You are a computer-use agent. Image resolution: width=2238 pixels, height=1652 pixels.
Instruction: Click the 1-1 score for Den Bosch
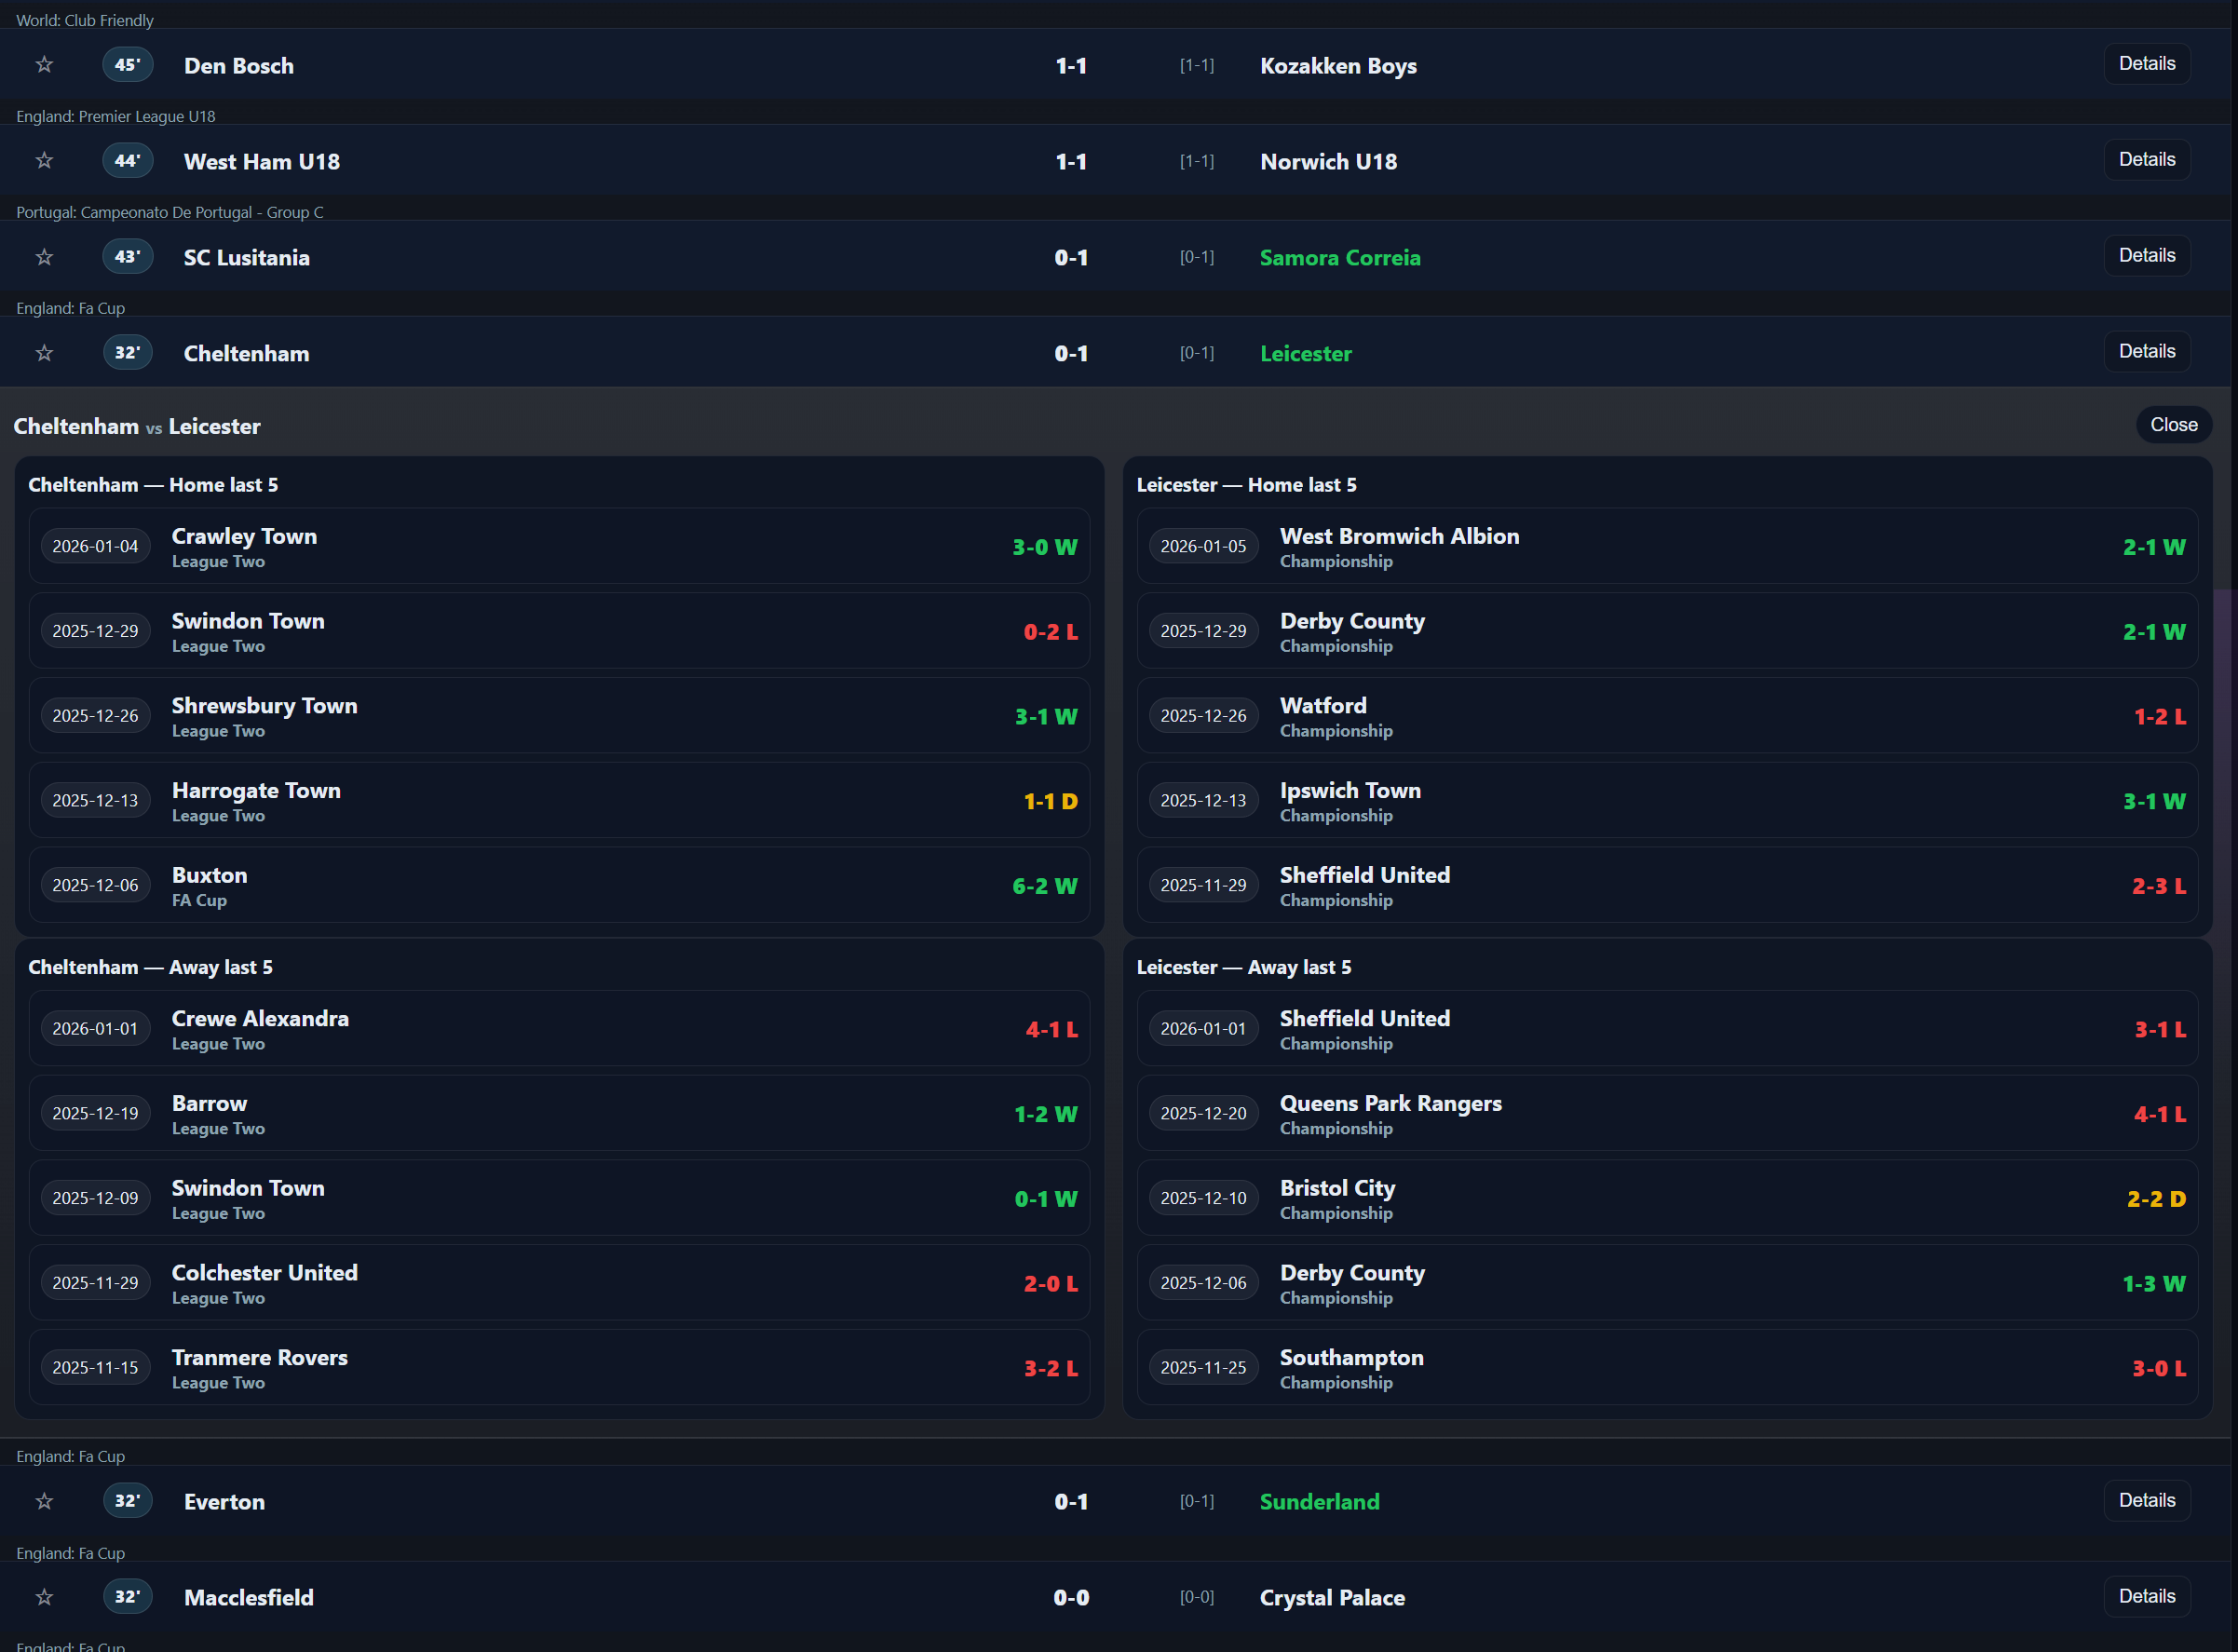1071,66
